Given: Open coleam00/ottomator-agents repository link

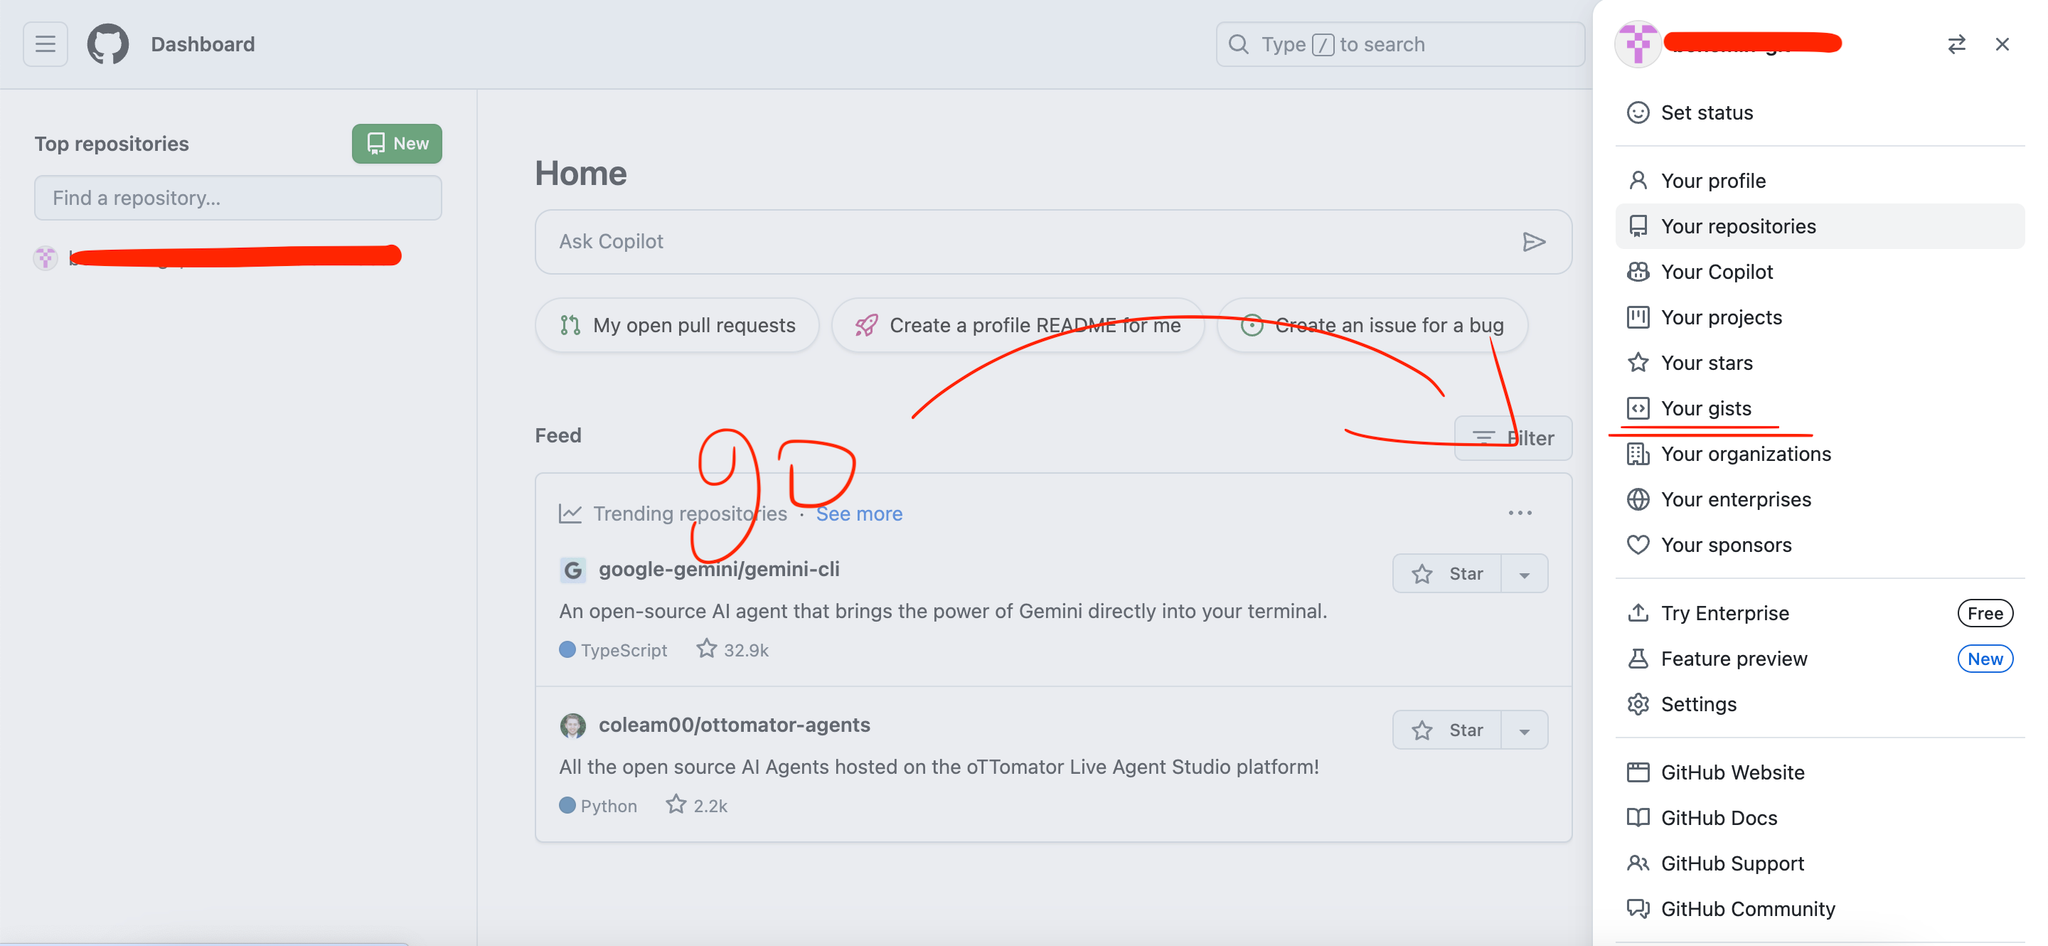Looking at the screenshot, I should click(x=734, y=725).
